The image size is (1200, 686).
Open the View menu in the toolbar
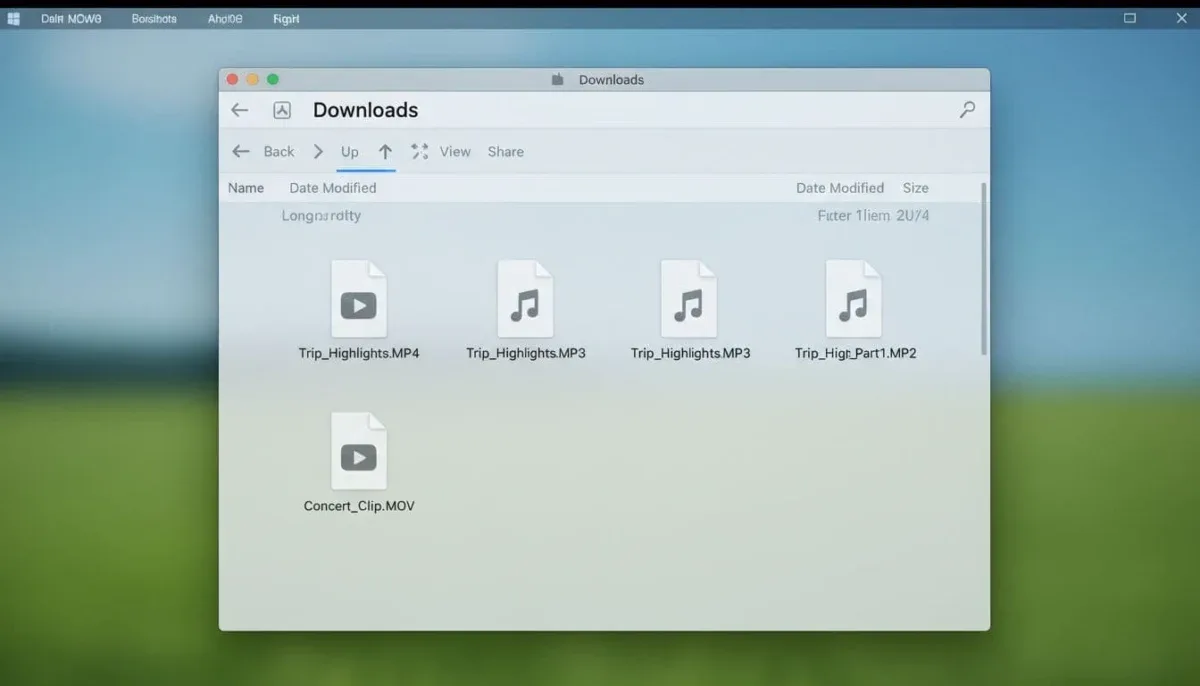(455, 151)
